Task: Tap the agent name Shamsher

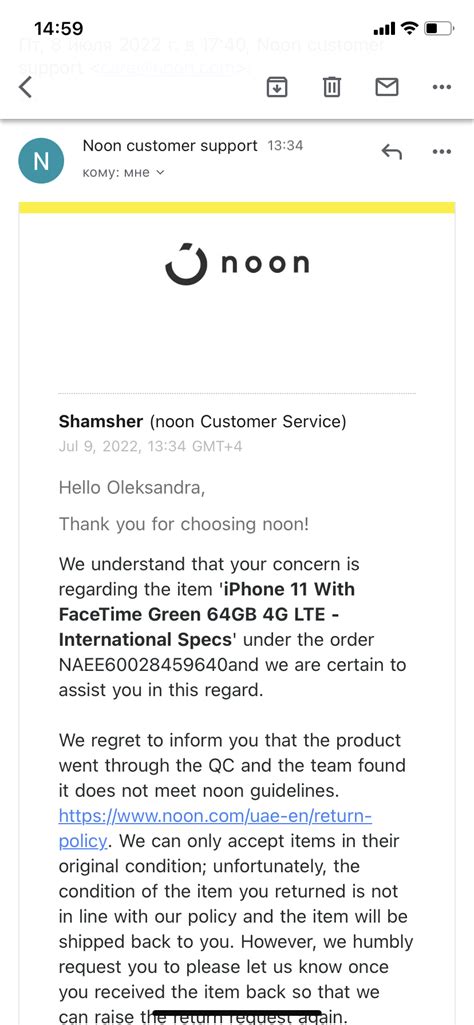Action: point(101,422)
